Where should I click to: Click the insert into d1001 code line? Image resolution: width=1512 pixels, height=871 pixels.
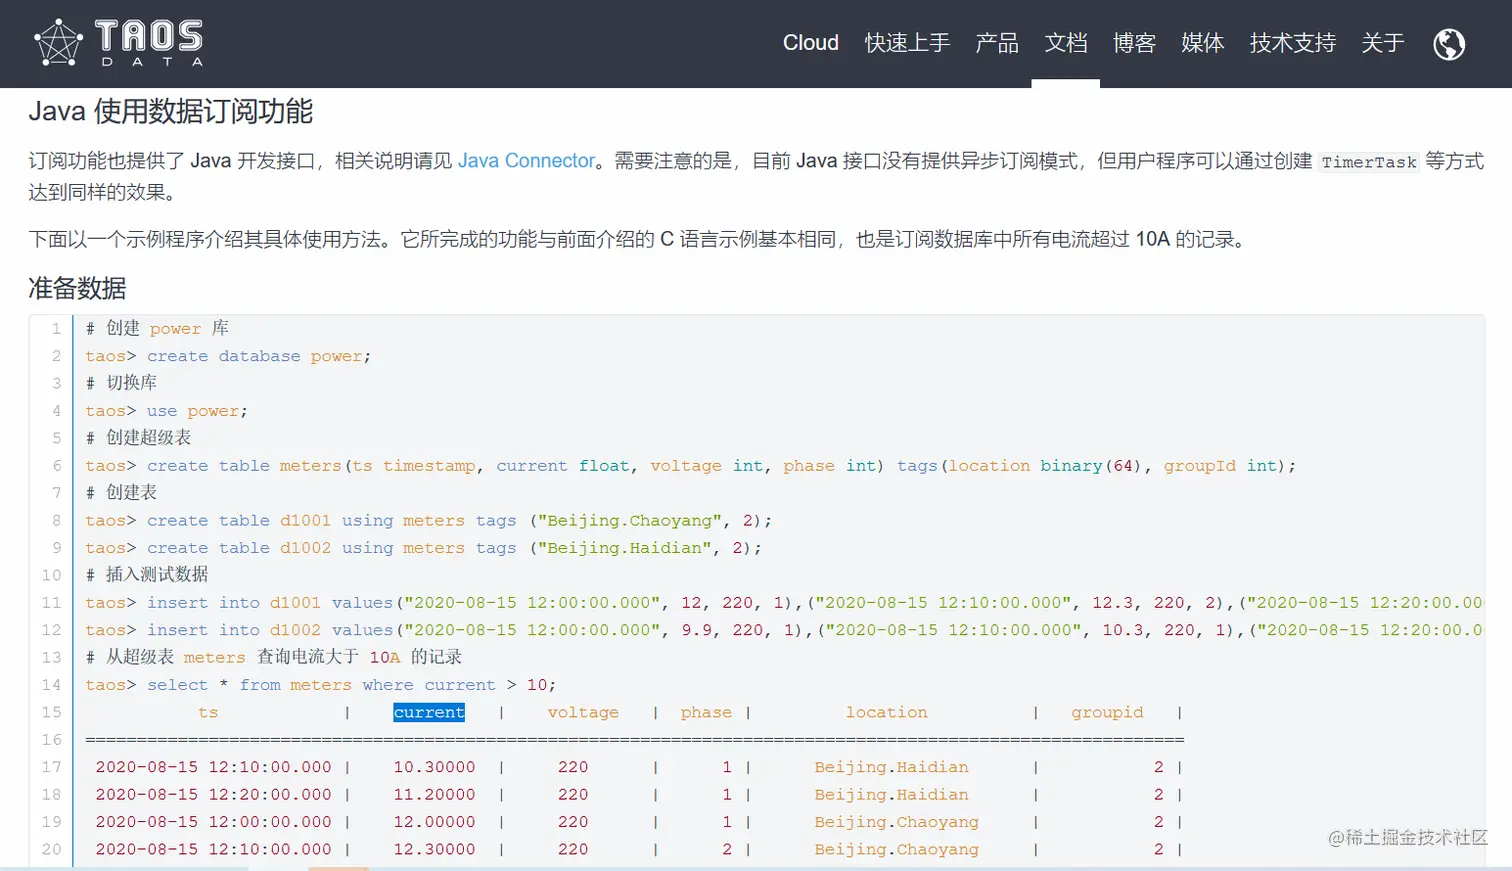[x=784, y=603]
